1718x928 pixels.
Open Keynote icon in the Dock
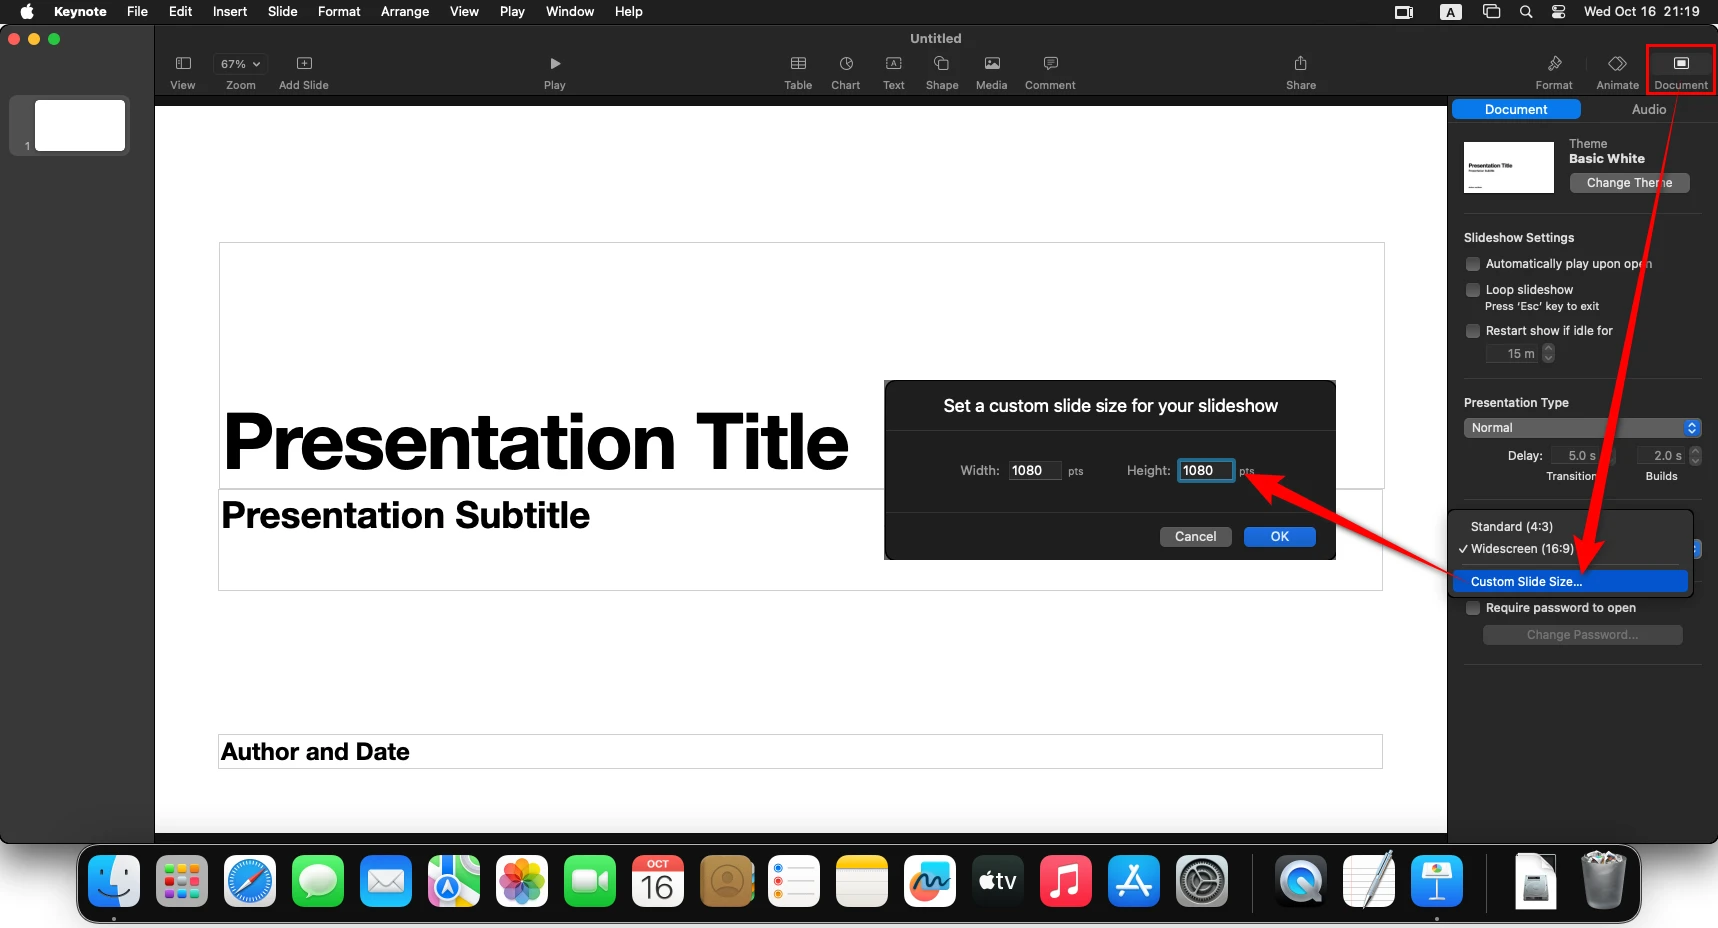1437,881
